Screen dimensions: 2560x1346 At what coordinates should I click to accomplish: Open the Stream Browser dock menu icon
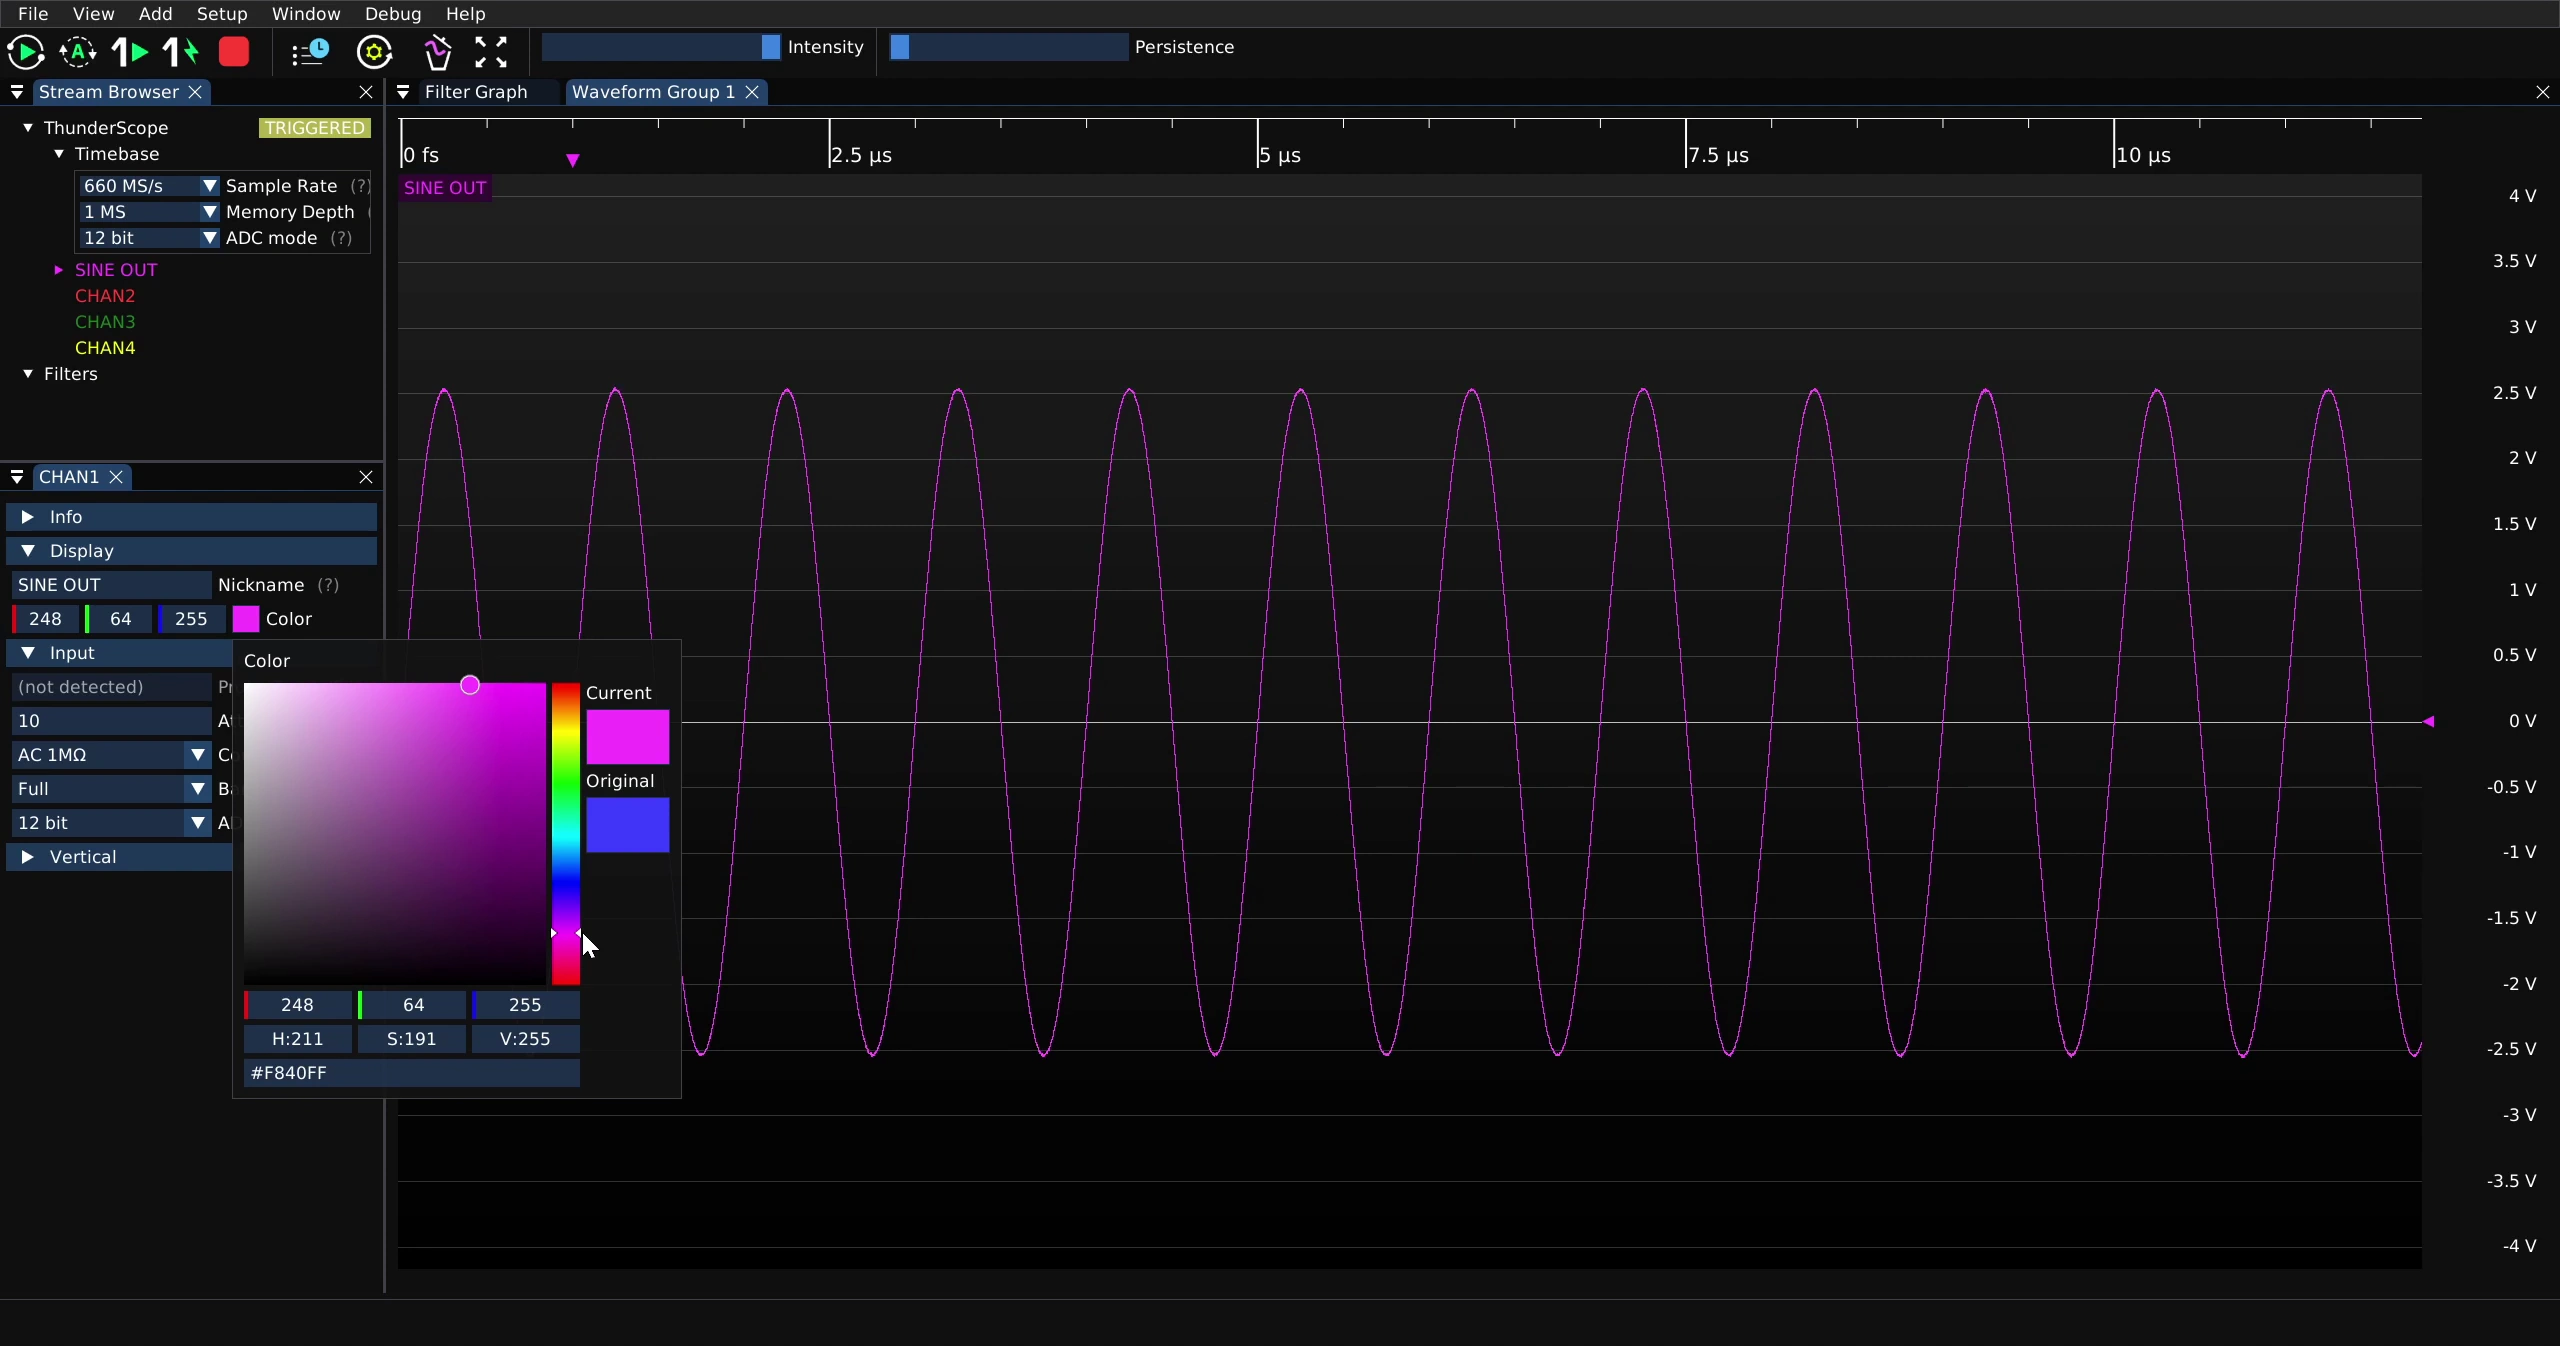tap(17, 92)
